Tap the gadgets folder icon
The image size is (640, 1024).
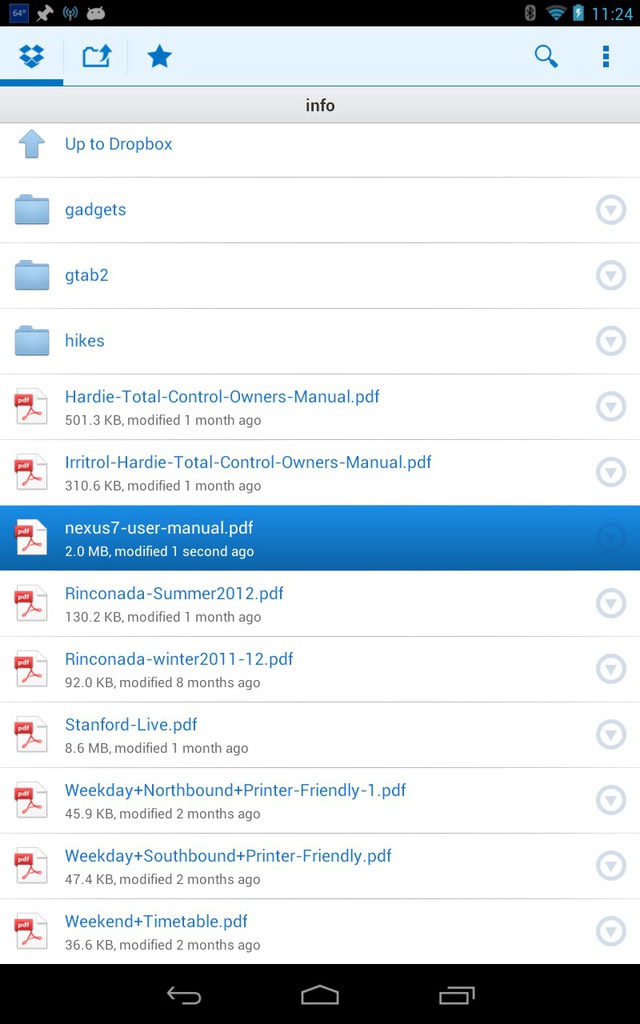pyautogui.click(x=32, y=210)
